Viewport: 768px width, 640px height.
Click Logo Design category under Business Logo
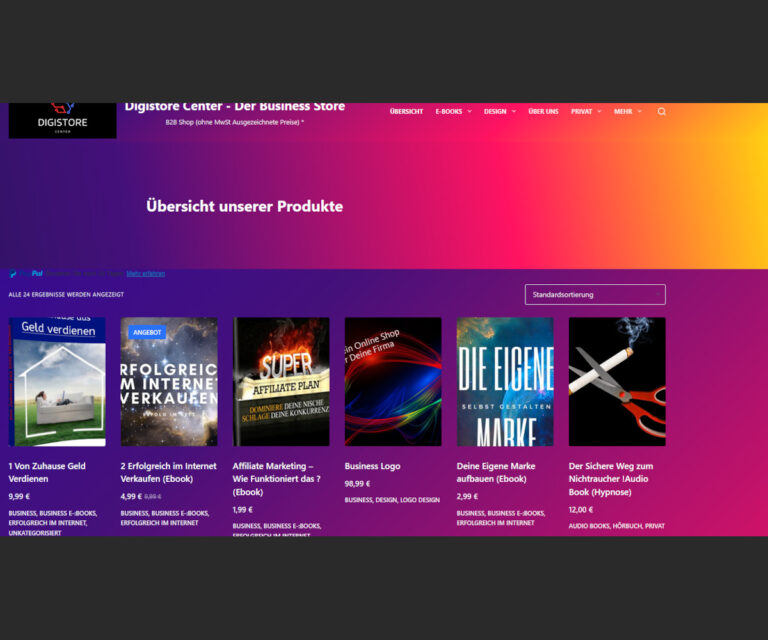pyautogui.click(x=420, y=500)
